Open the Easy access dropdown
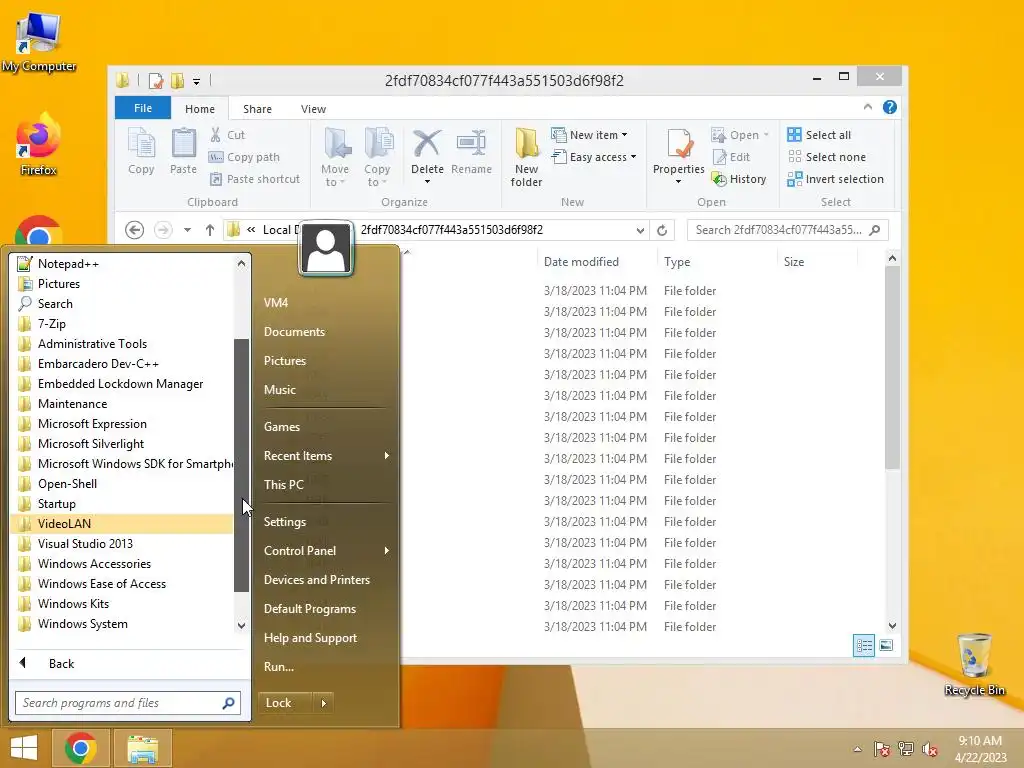This screenshot has height=768, width=1024. [x=594, y=157]
